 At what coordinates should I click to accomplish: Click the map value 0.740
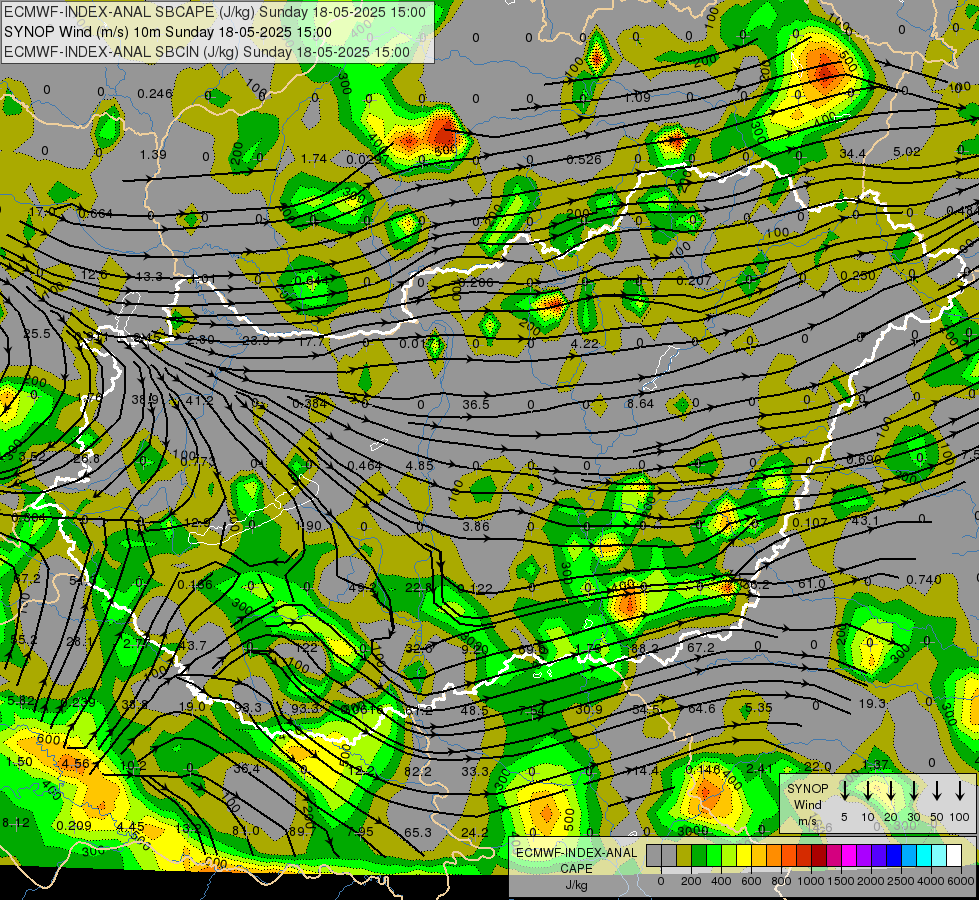(923, 580)
